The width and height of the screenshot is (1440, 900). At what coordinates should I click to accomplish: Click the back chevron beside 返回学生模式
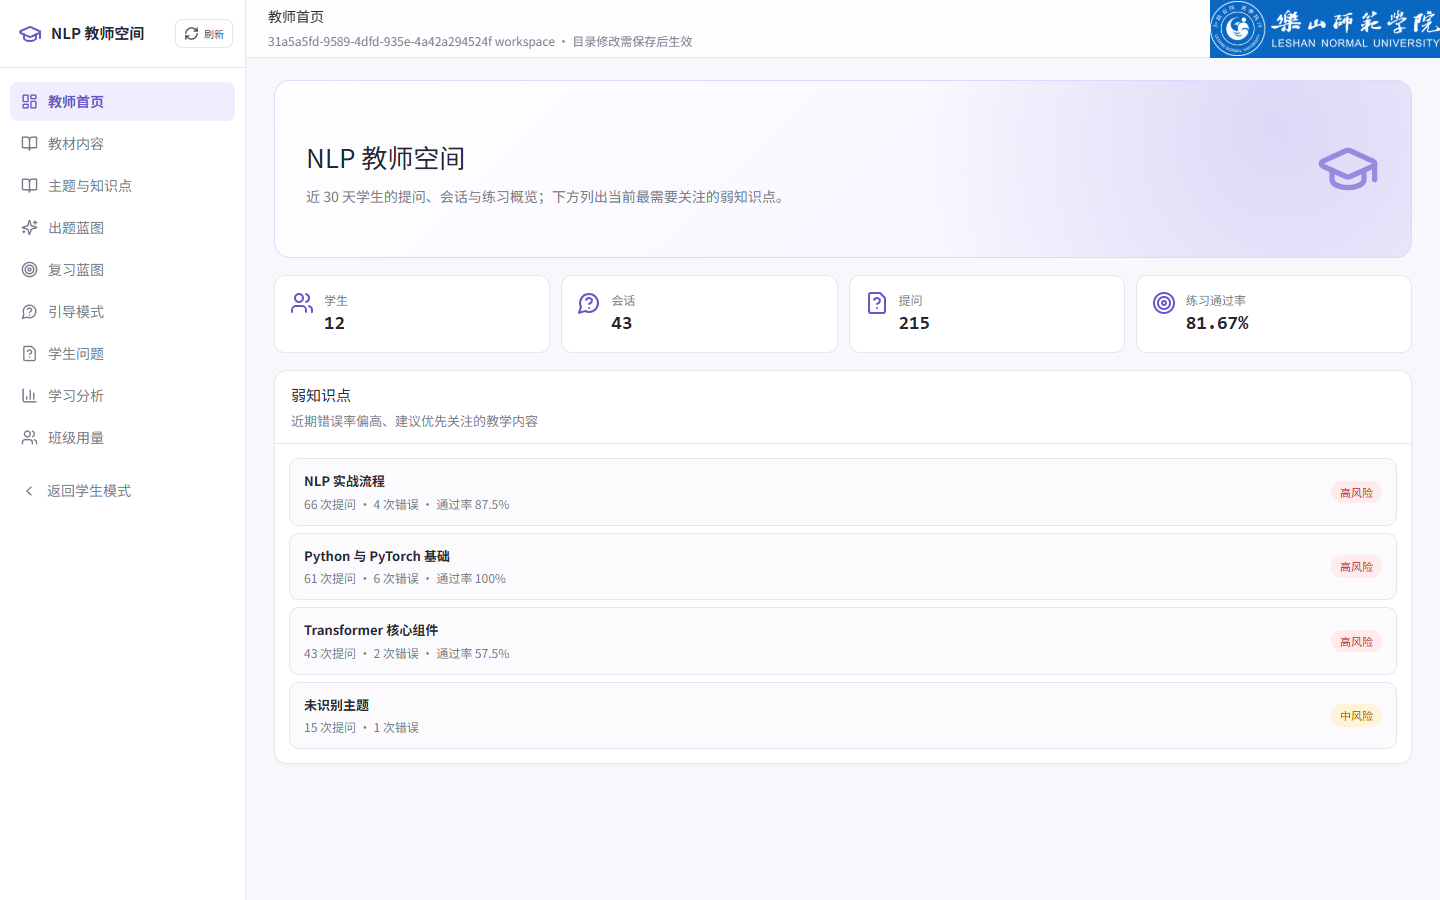(x=29, y=491)
